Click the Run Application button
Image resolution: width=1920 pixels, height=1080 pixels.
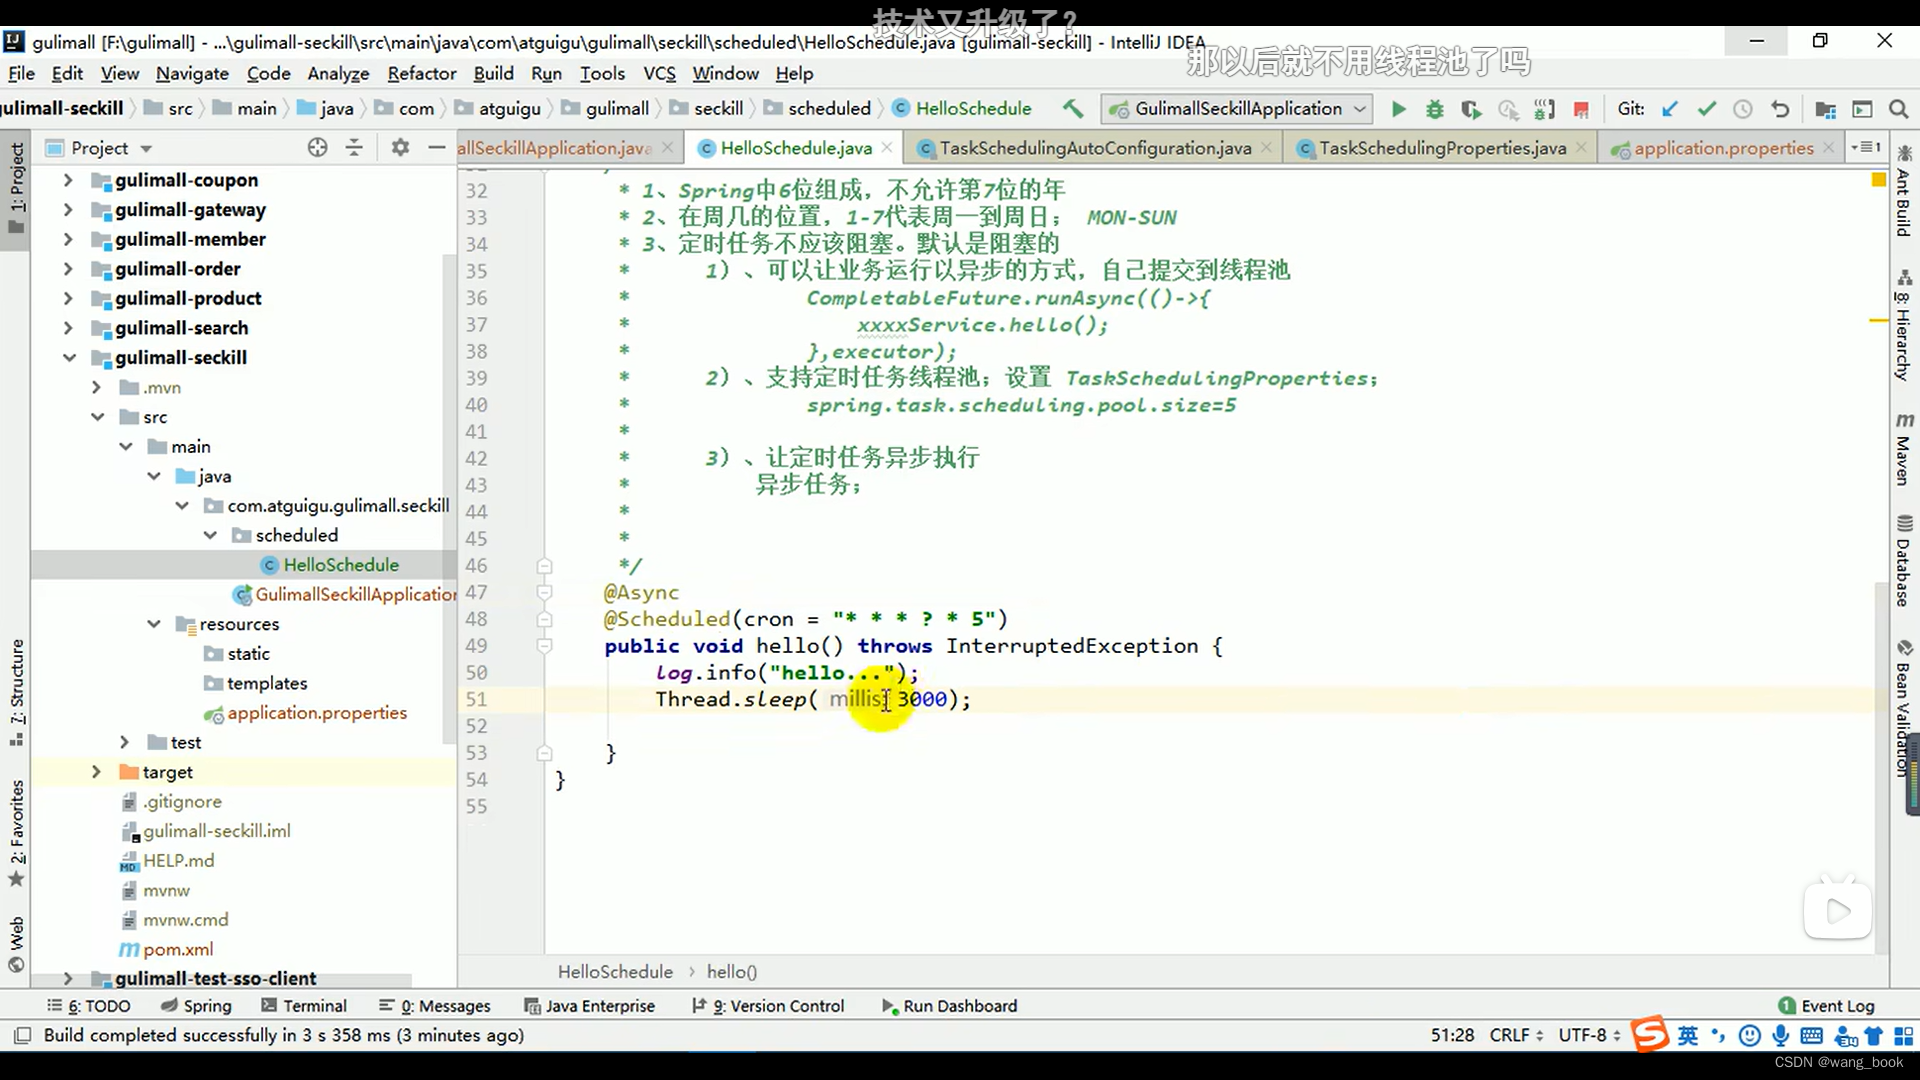point(1398,108)
